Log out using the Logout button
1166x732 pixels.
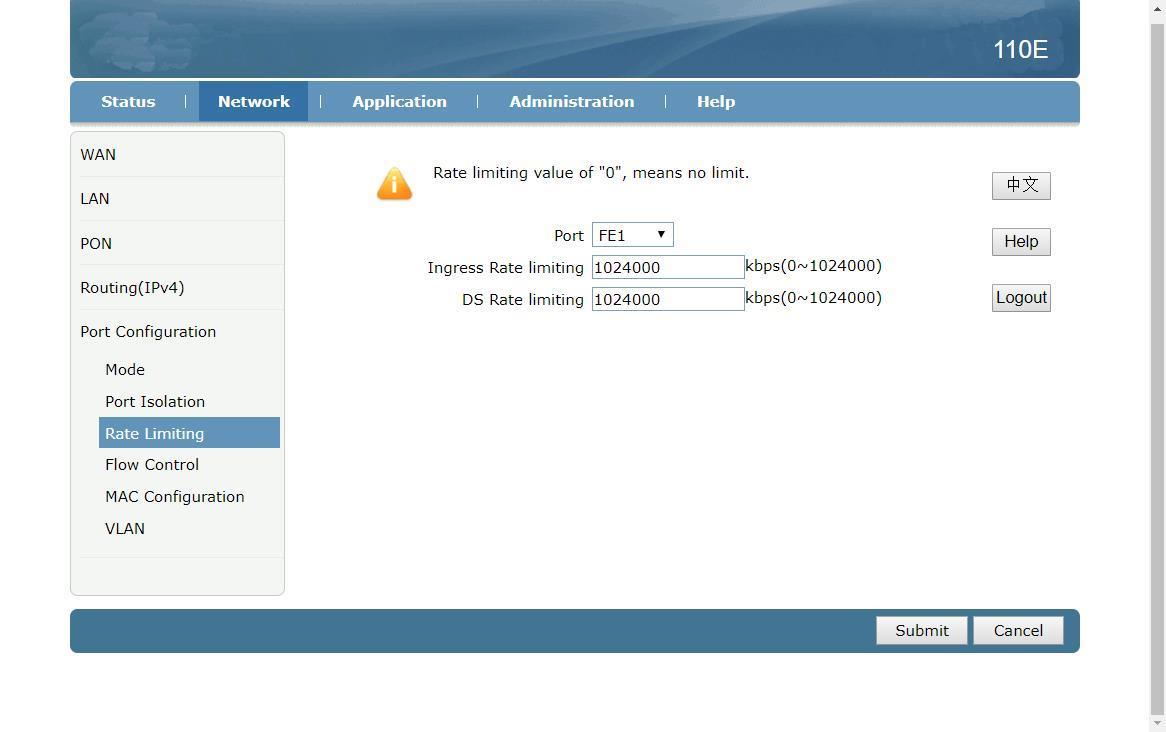(1021, 298)
